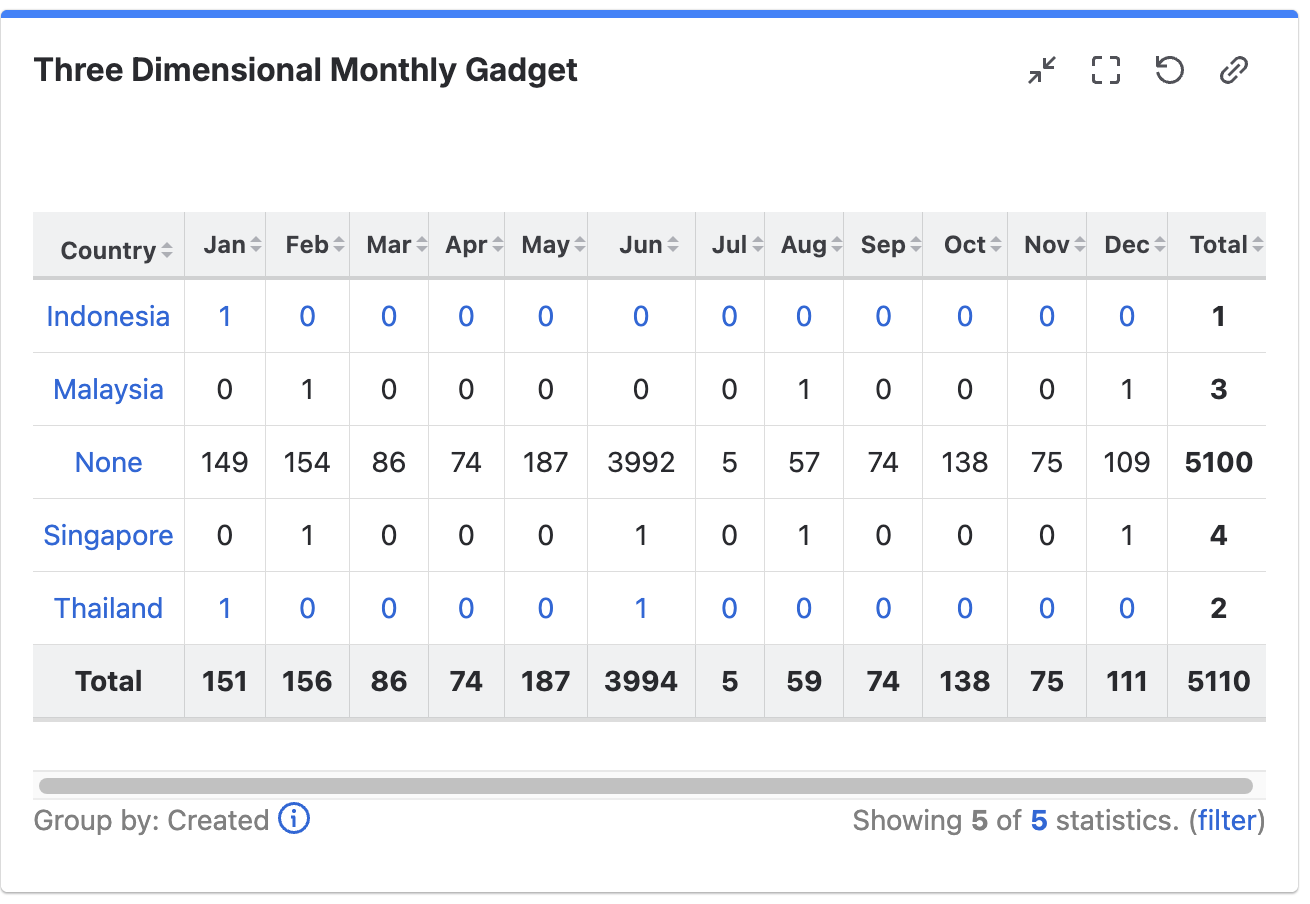Open Indonesia's January value 1 link
The height and width of the screenshot is (904, 1310).
coord(225,316)
